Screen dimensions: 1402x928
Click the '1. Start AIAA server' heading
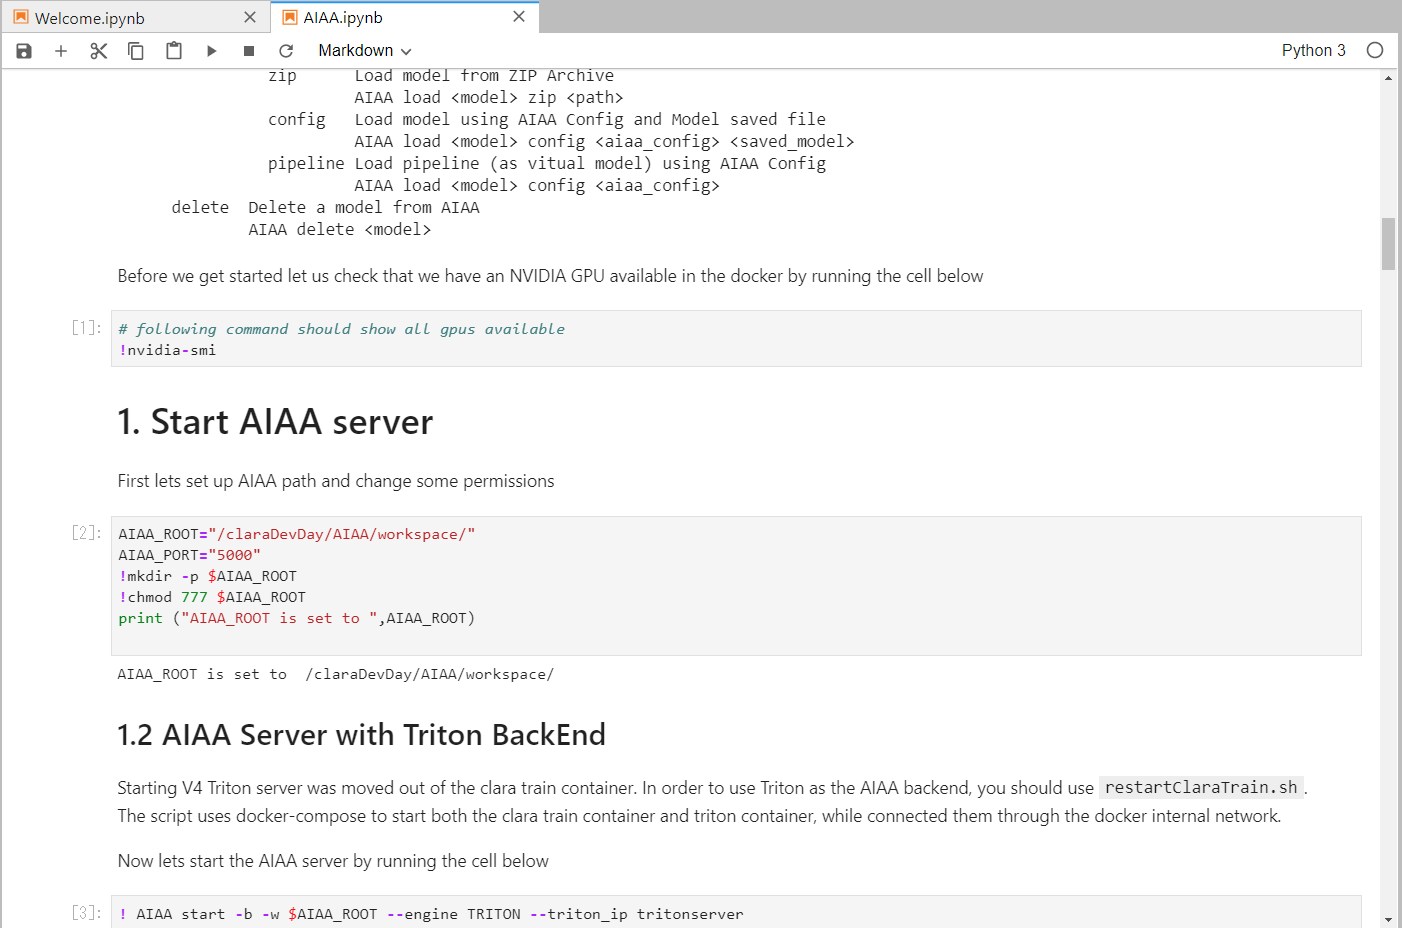(275, 422)
